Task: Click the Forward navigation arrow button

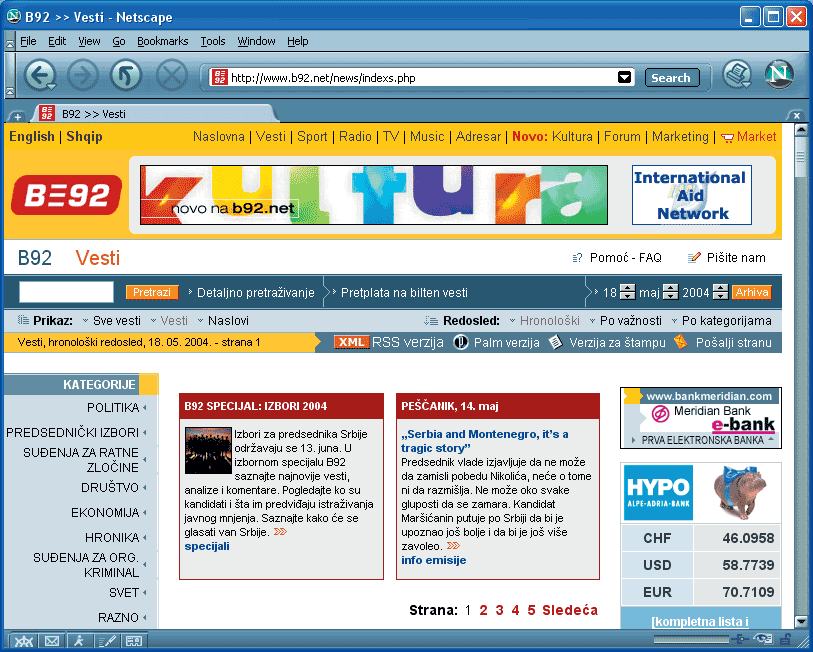Action: (83, 76)
